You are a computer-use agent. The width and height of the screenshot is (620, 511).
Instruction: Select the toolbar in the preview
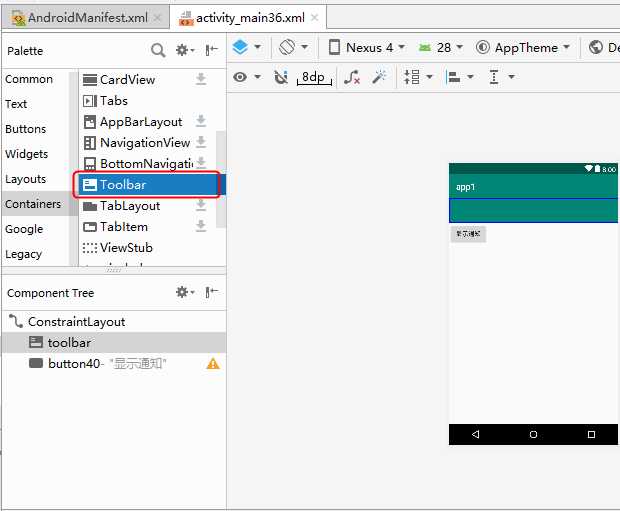point(533,210)
